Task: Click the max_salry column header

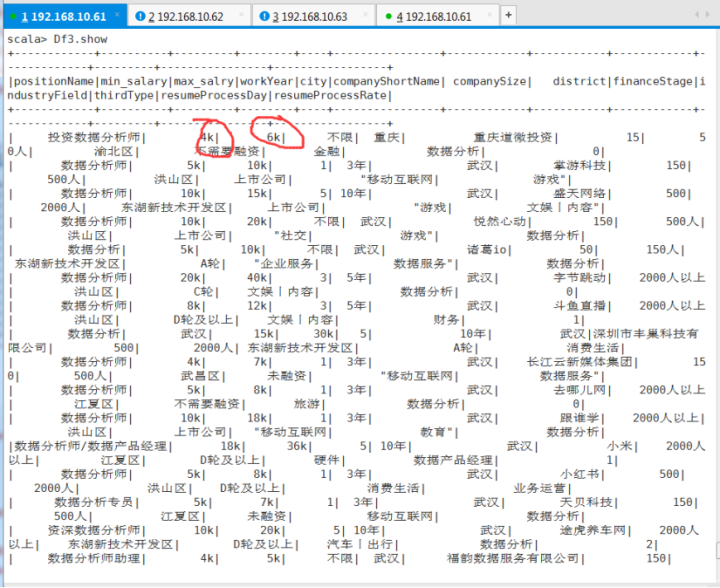Action: point(204,81)
